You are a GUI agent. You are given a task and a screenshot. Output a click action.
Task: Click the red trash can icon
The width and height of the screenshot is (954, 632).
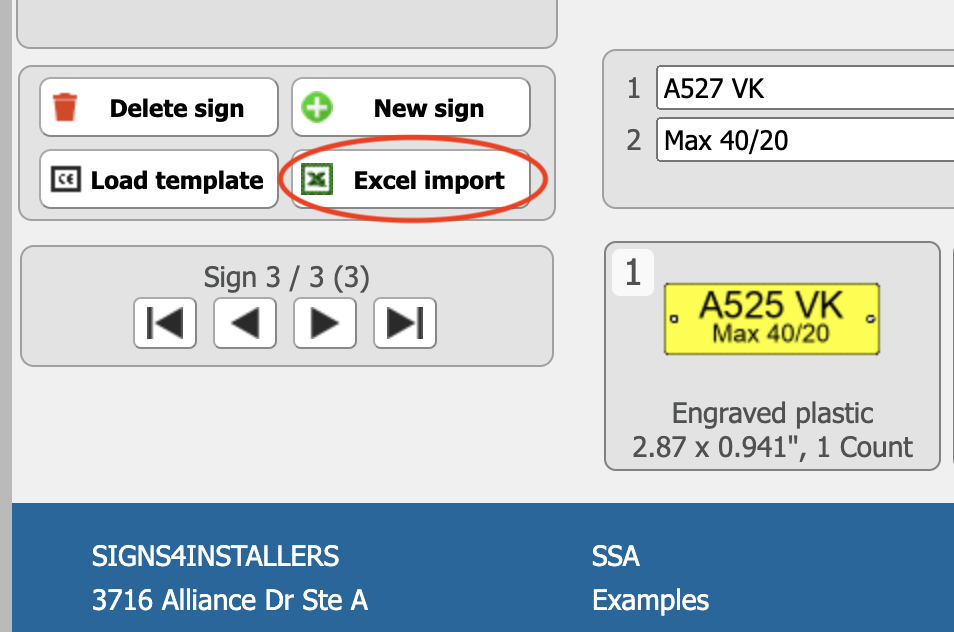pyautogui.click(x=65, y=107)
